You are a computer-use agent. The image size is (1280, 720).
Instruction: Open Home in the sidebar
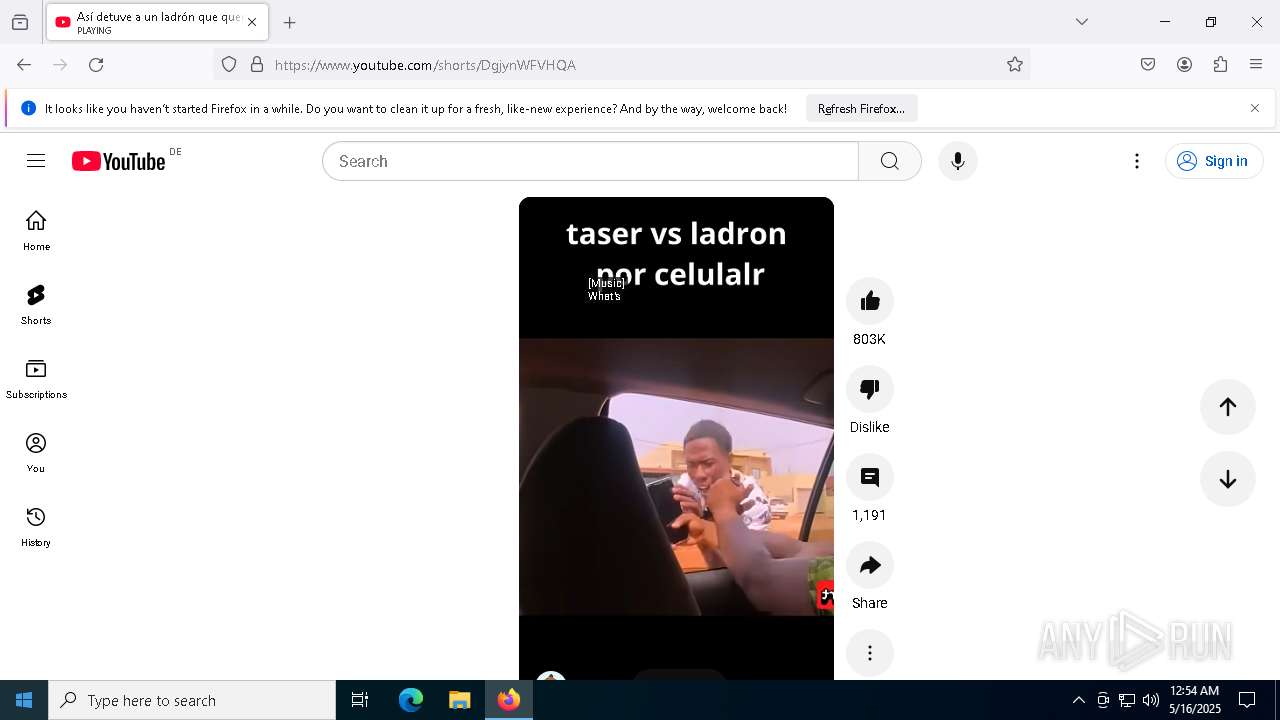[x=36, y=231]
